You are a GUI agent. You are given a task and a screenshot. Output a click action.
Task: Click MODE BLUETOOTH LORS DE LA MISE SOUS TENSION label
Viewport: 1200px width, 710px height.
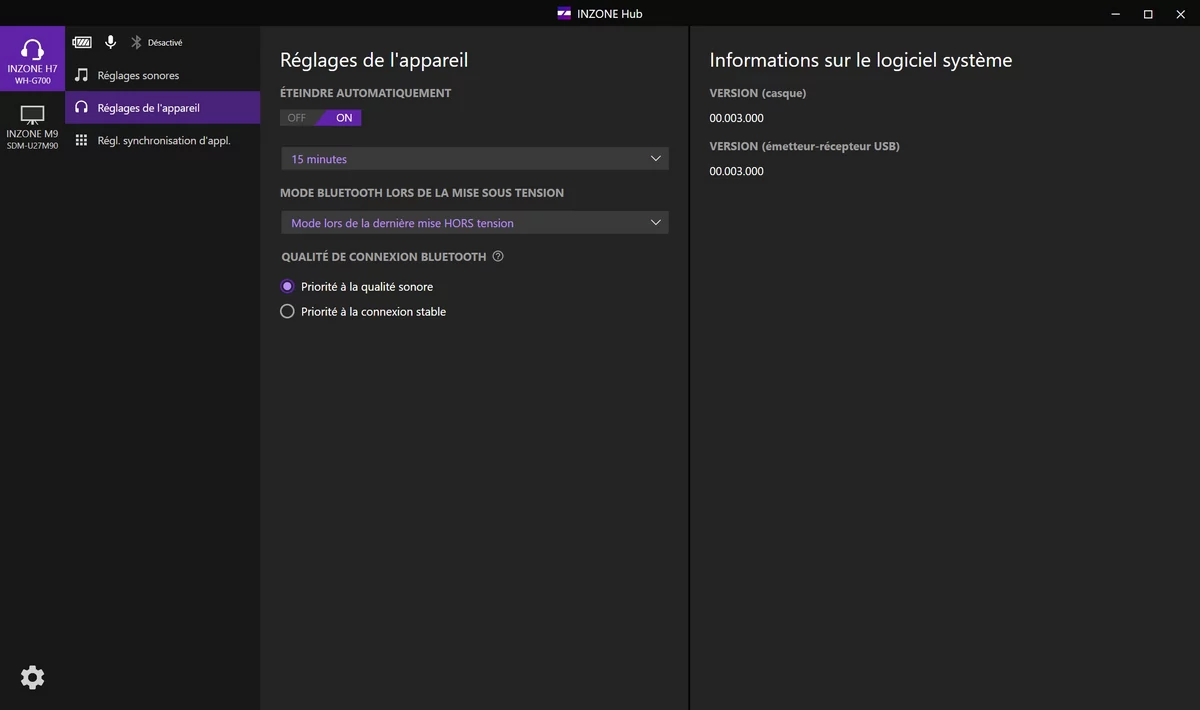(x=422, y=193)
